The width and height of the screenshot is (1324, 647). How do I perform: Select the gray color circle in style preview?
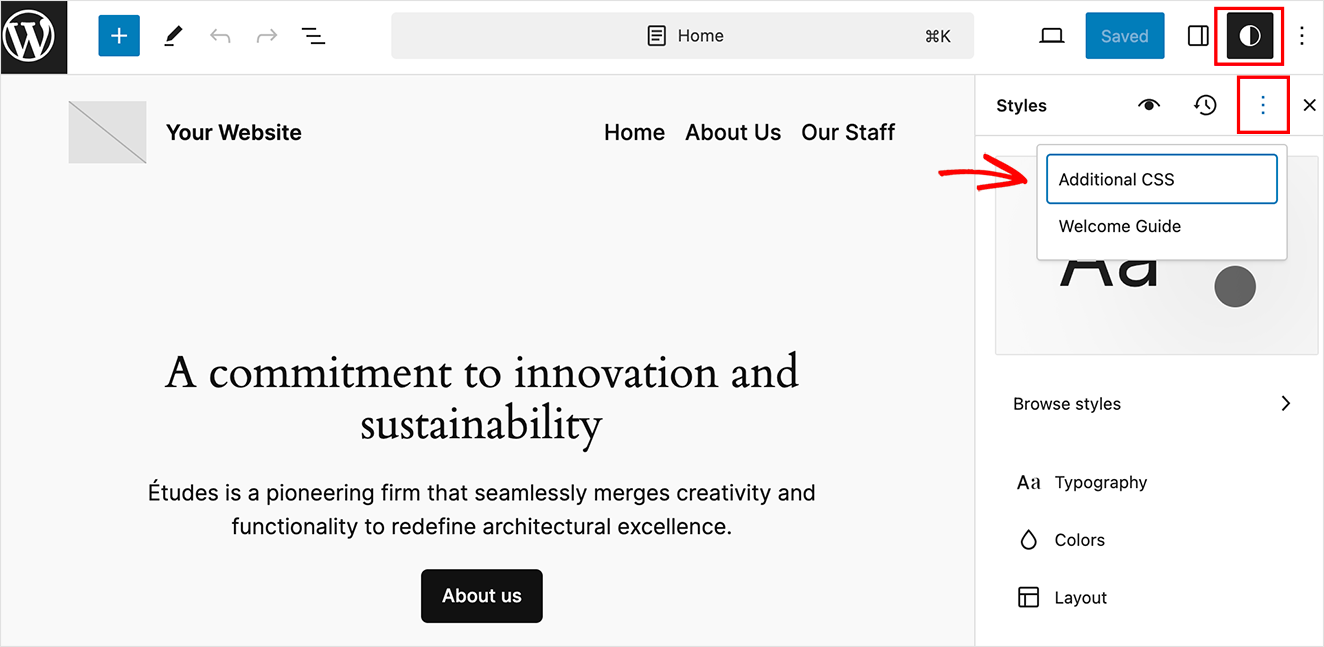tap(1235, 287)
